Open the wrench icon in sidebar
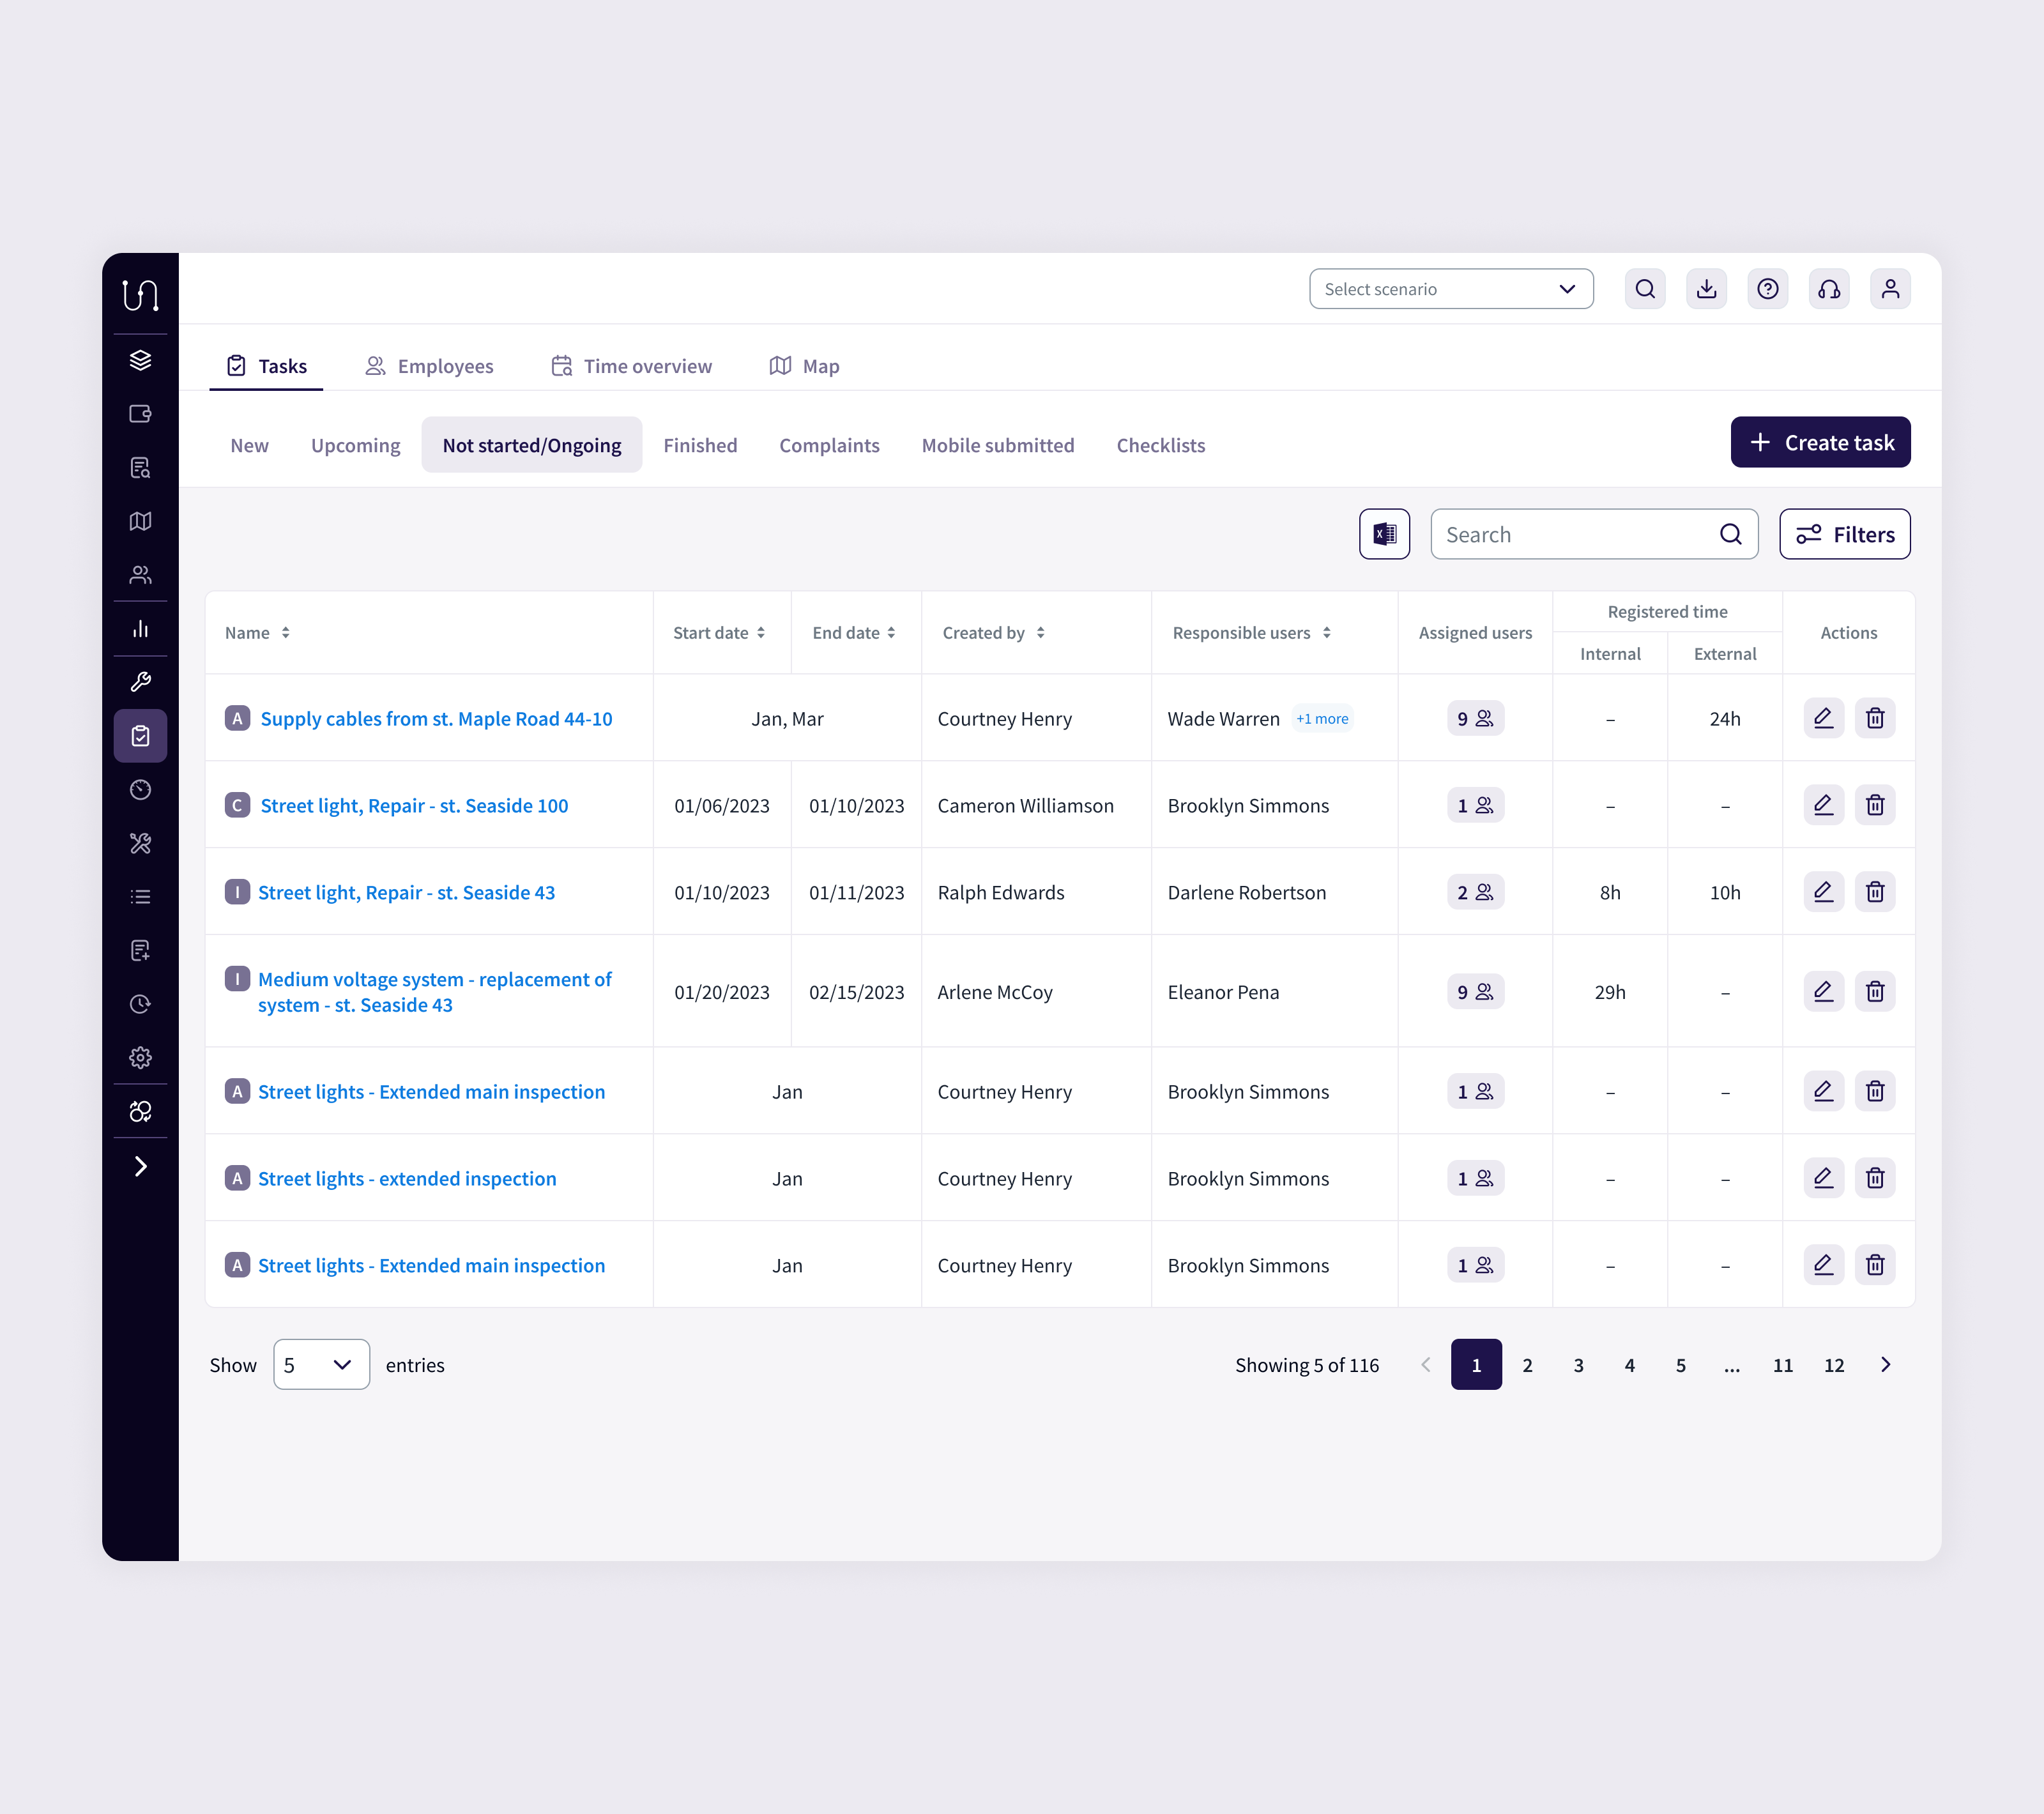This screenshot has height=1814, width=2044. click(x=140, y=682)
